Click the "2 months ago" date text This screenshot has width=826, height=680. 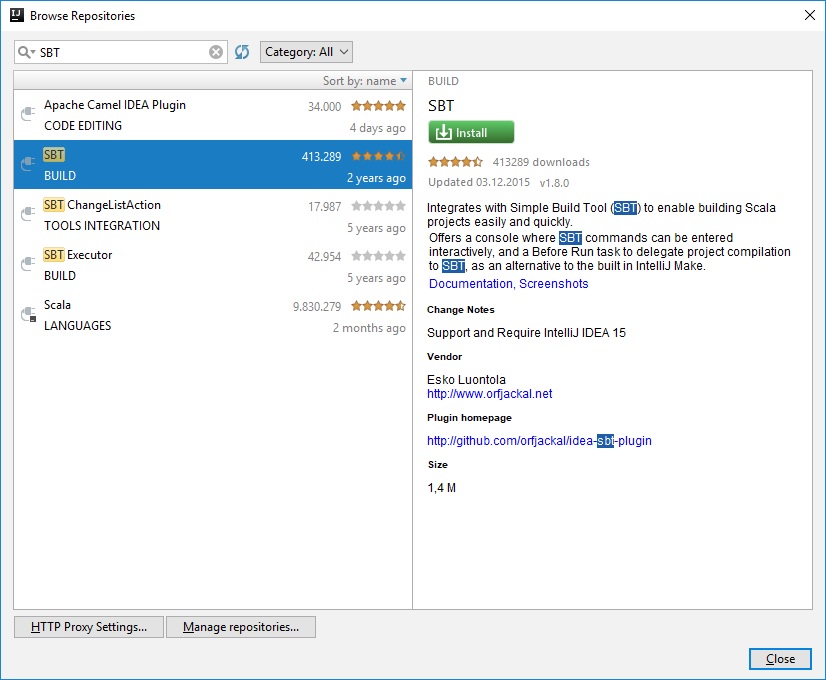pos(369,328)
